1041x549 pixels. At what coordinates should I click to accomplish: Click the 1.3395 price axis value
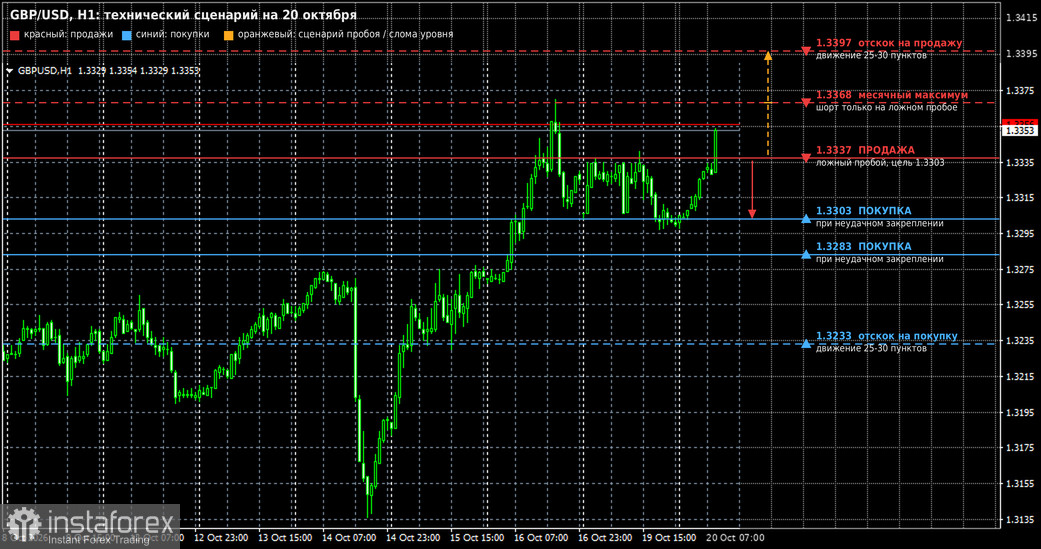tap(1020, 54)
